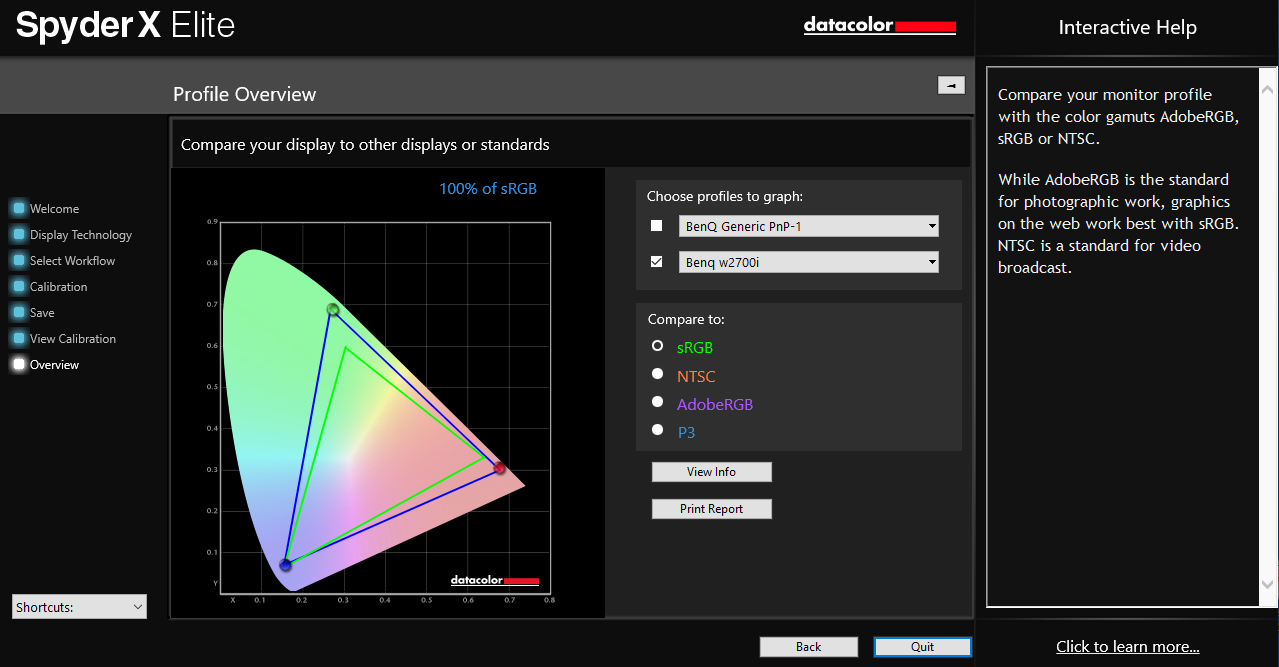Open the BenQ Generic PnP-1 profile dropdown
The width and height of the screenshot is (1279, 667).
coord(808,226)
